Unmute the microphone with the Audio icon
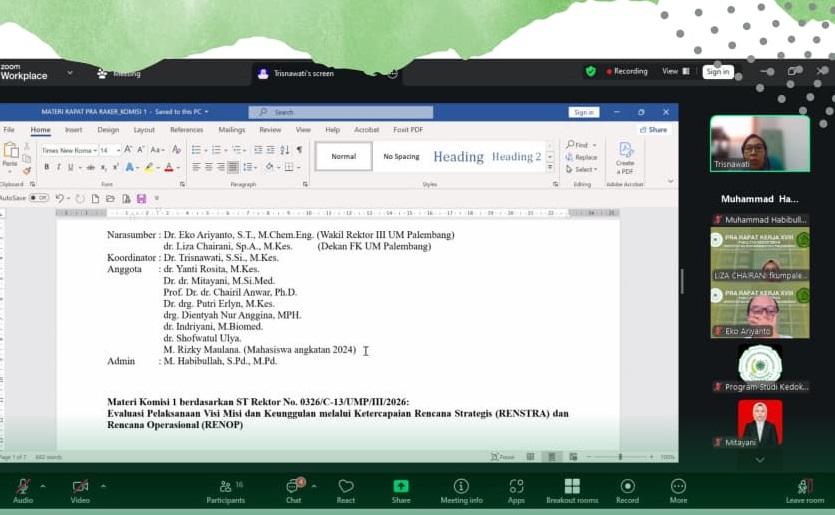 [22, 486]
